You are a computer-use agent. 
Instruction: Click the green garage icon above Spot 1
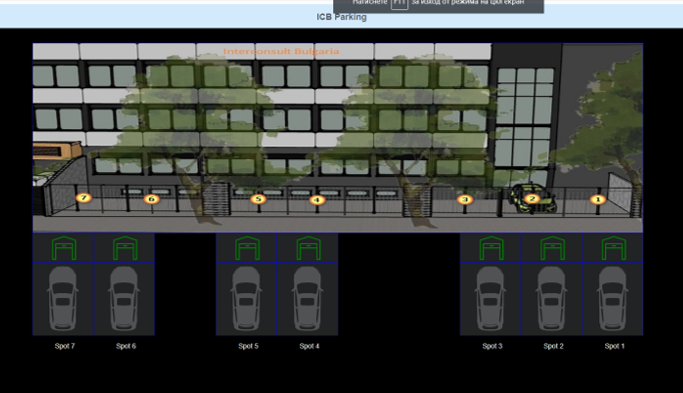pyautogui.click(x=614, y=248)
